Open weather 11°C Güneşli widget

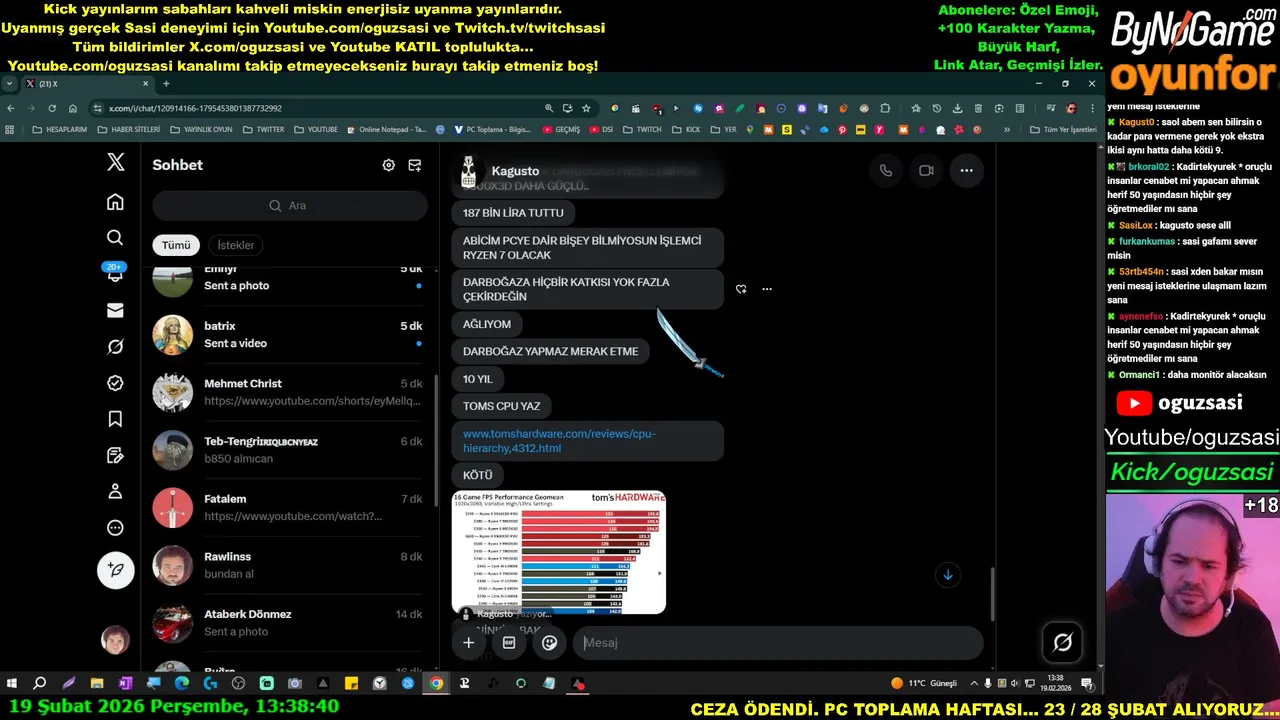[x=924, y=684]
